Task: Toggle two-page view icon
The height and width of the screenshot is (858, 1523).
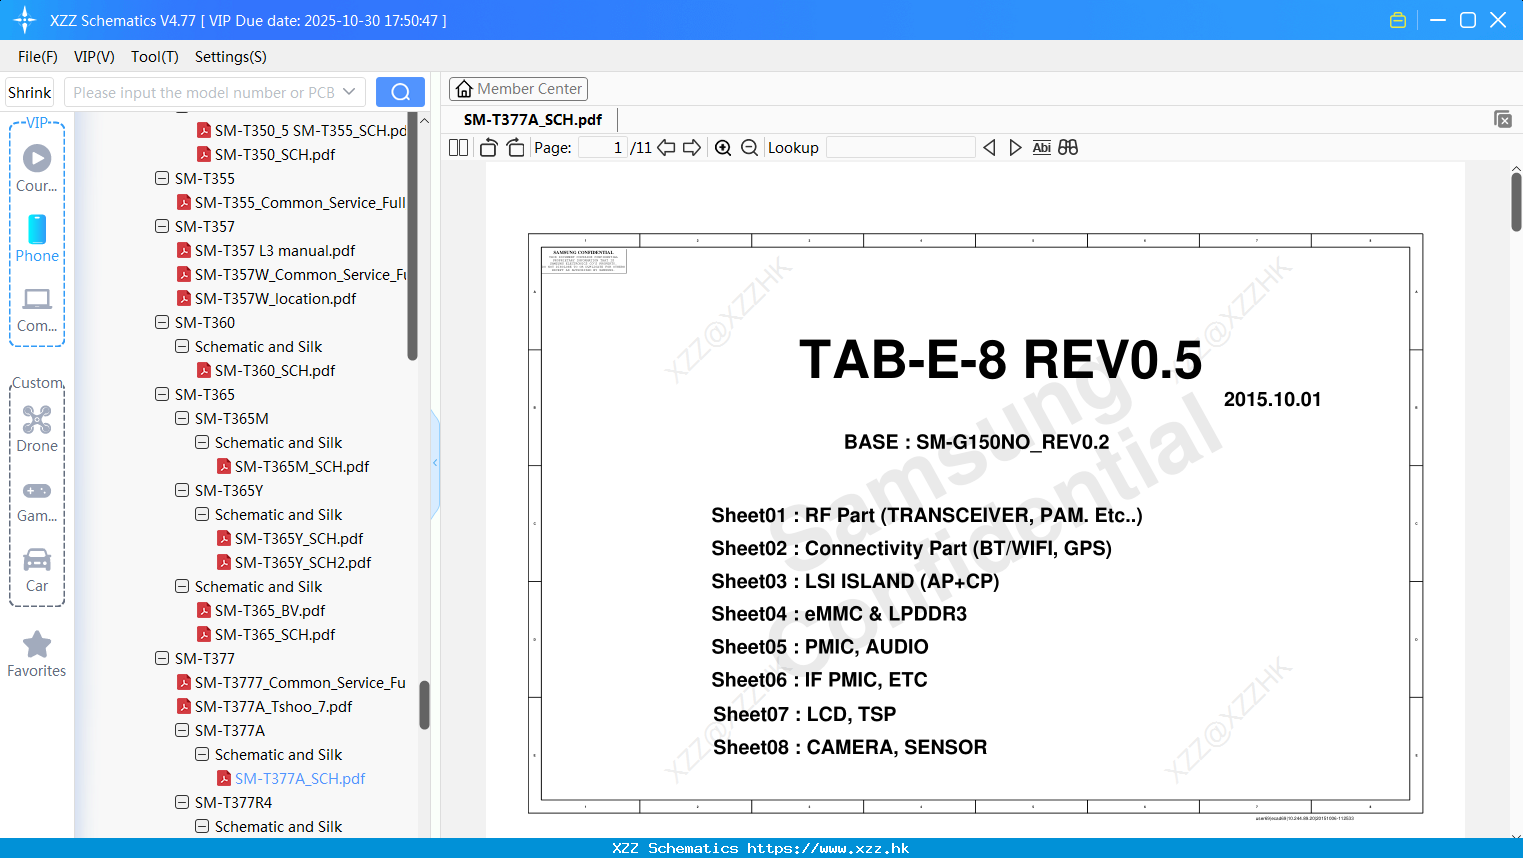Action: [459, 147]
